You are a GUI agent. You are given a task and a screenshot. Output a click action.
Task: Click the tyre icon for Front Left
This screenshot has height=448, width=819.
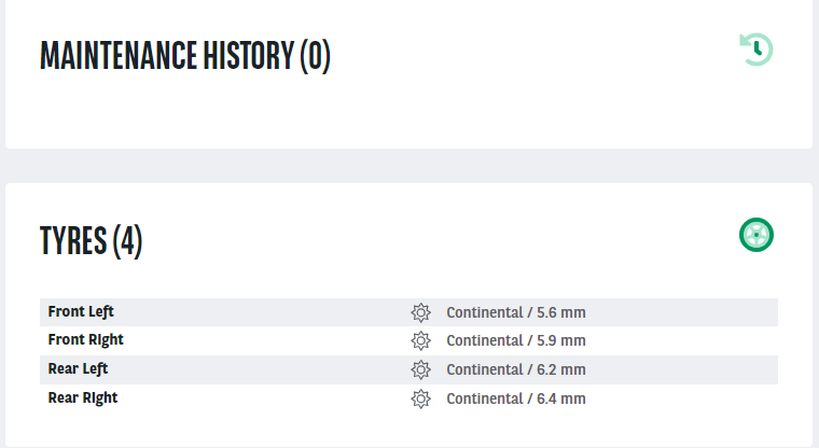420,312
